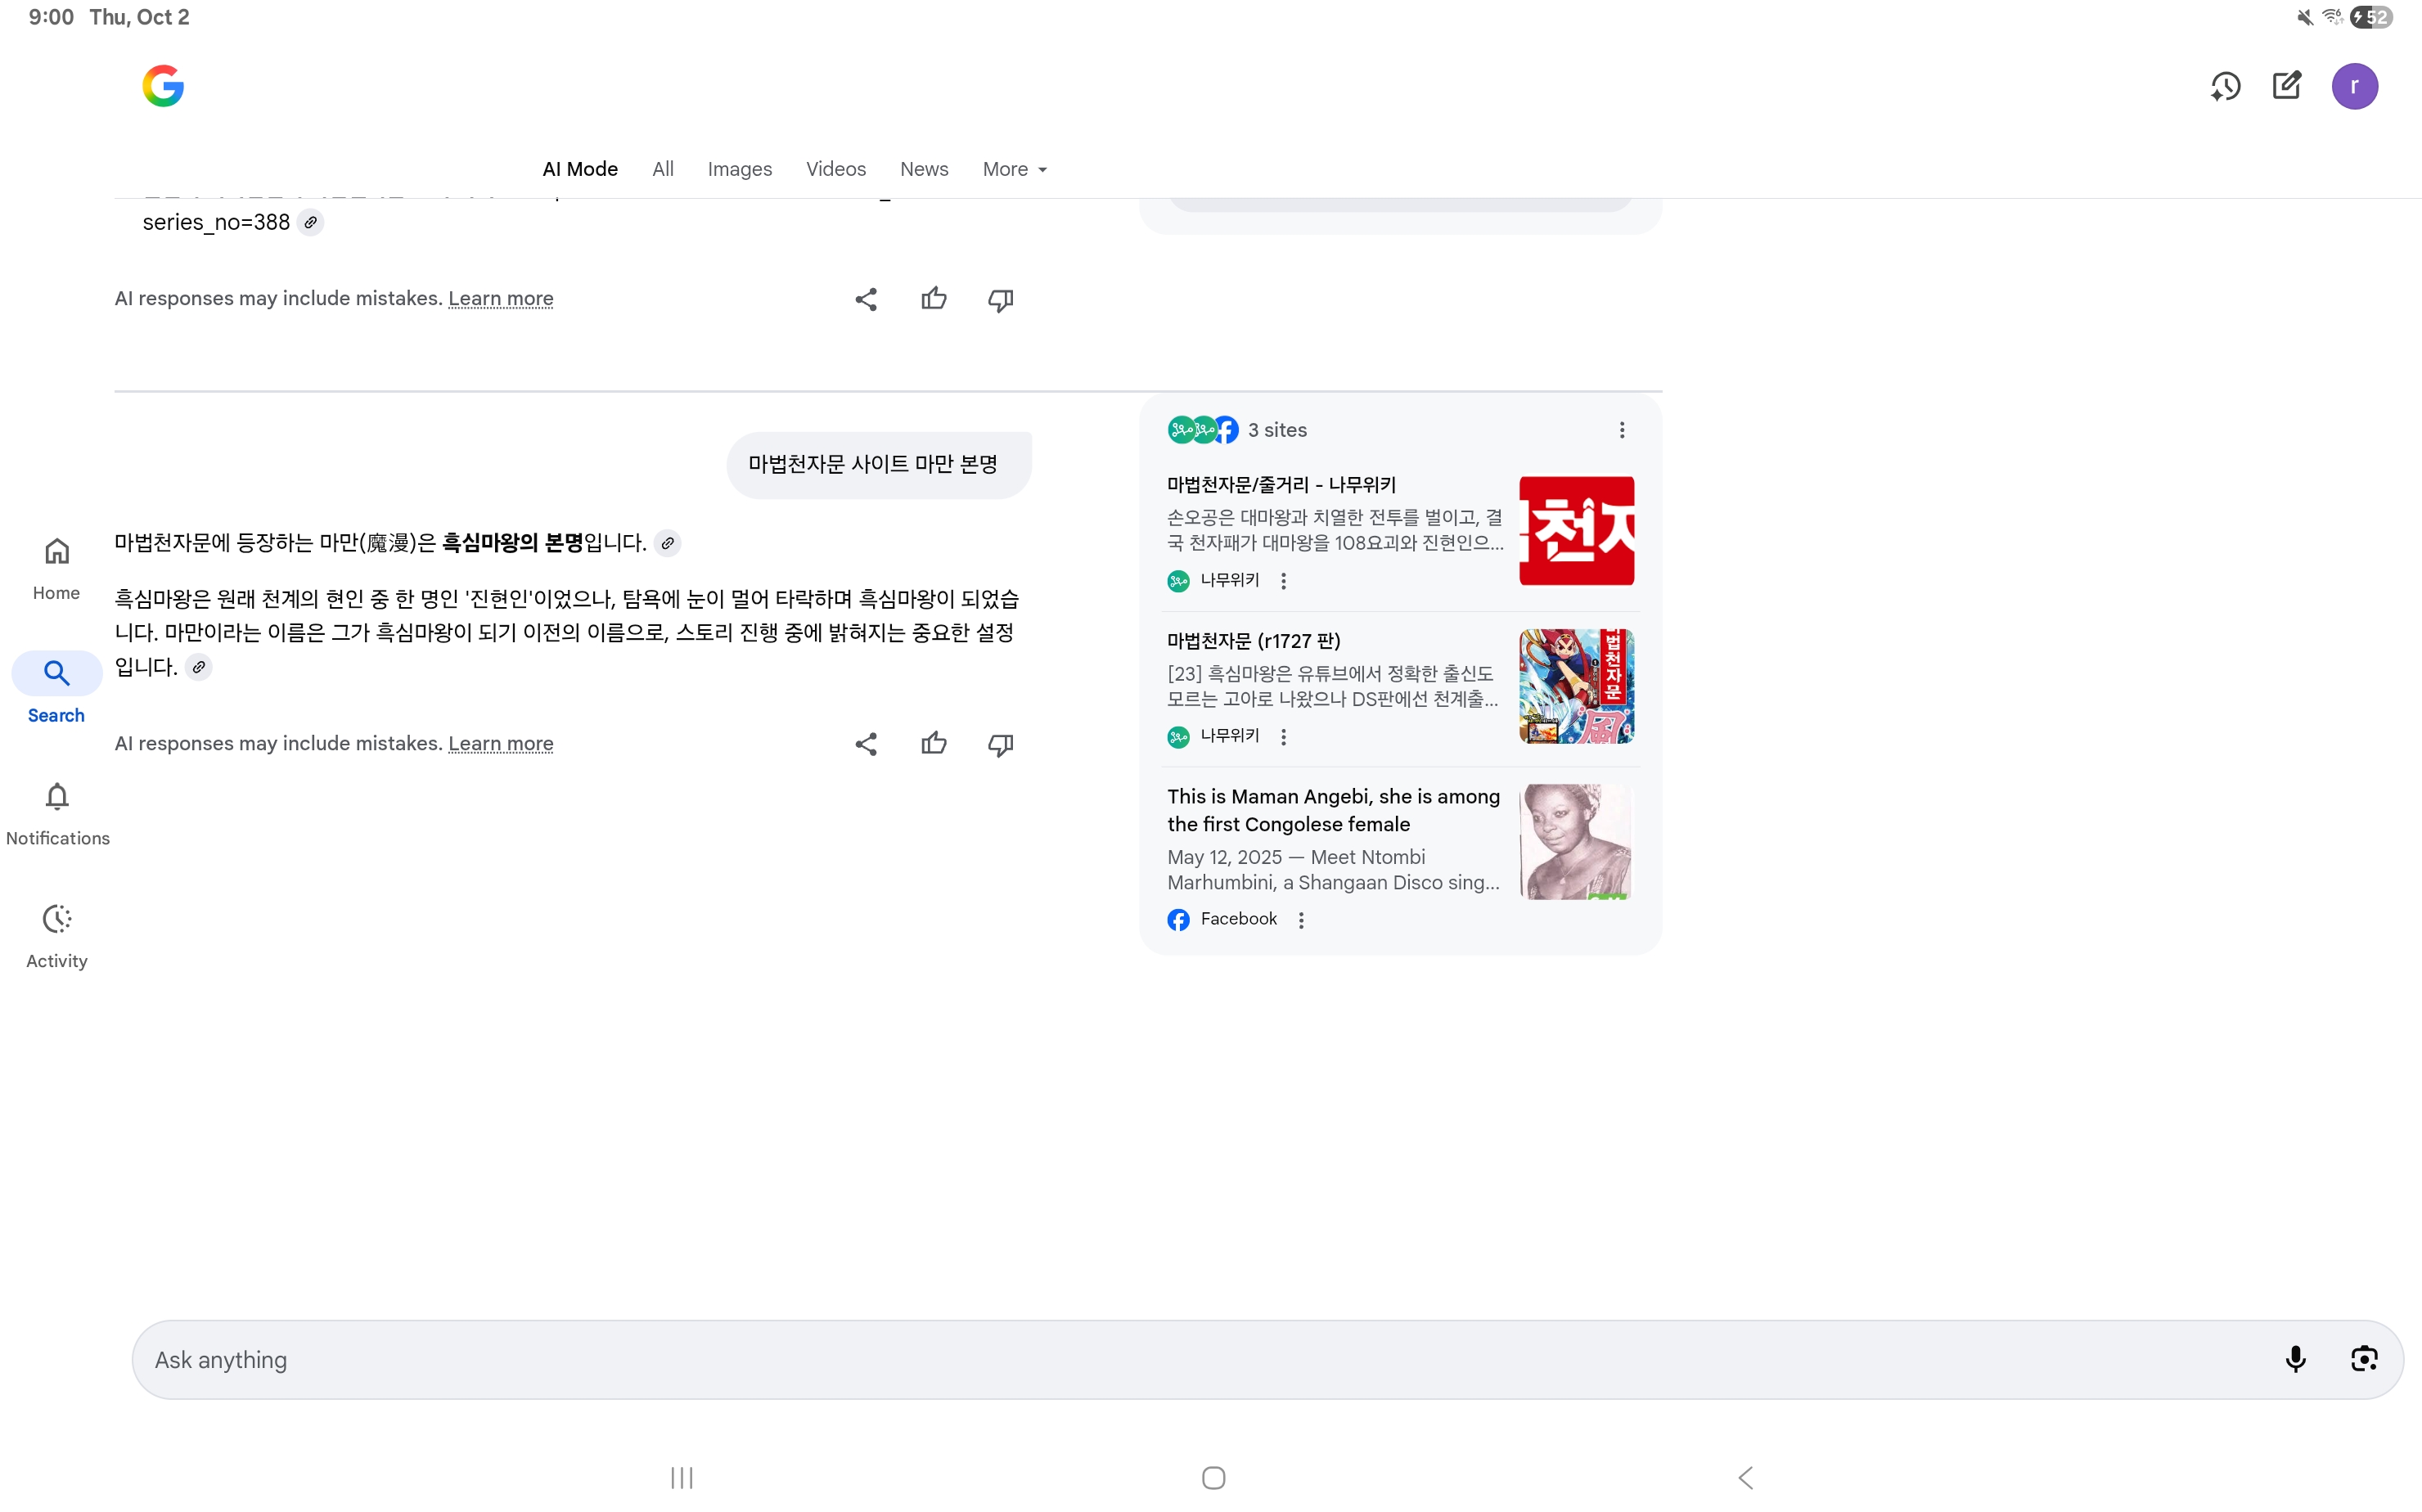Screen dimensions: 2422x1512
Task: Open the AI Mode history icon
Action: [2225, 86]
